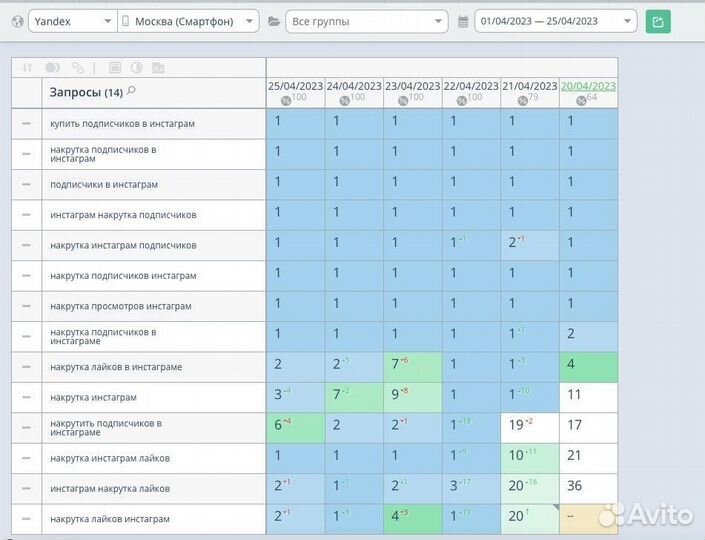Click the globe icon beside Yandex
705x540 pixels.
click(x=17, y=21)
